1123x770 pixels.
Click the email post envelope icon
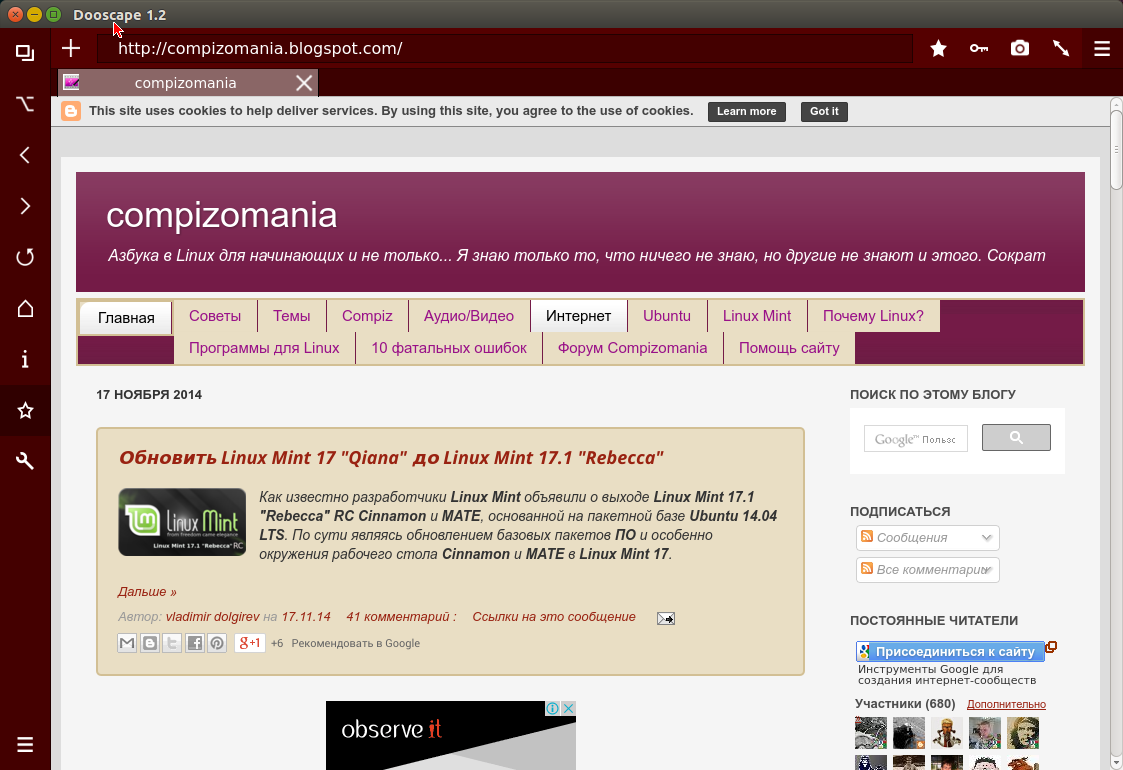[666, 618]
